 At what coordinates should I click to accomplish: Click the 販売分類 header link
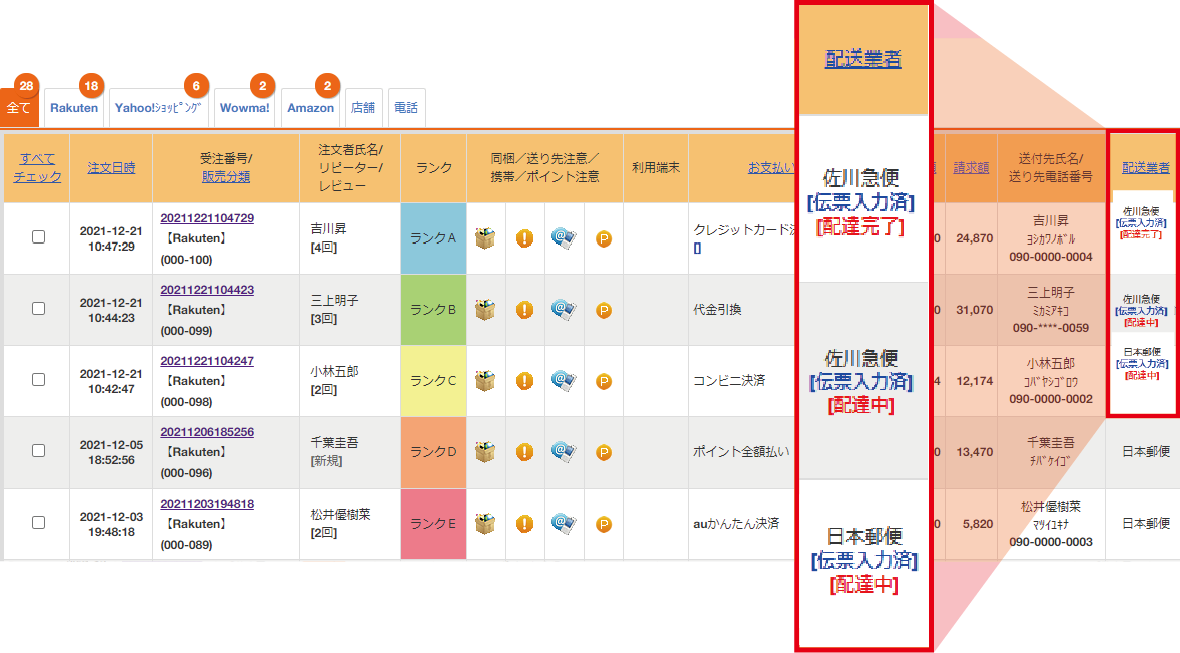click(226, 176)
